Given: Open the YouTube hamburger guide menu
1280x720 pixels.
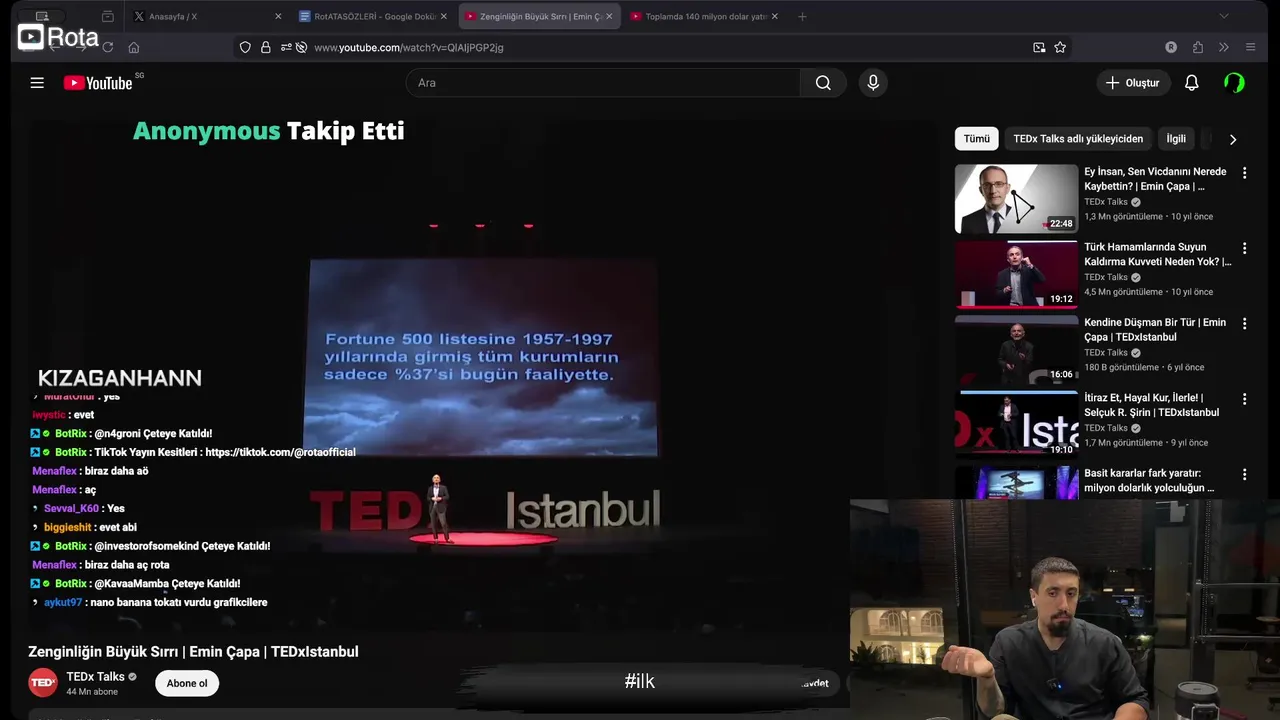Looking at the screenshot, I should pos(37,83).
